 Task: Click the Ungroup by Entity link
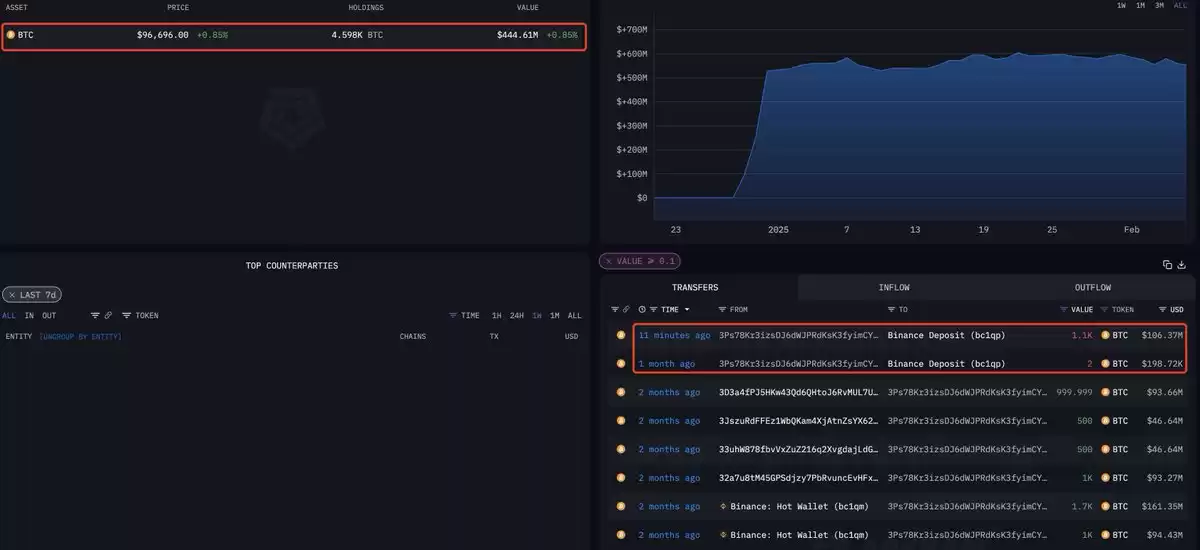tap(80, 337)
